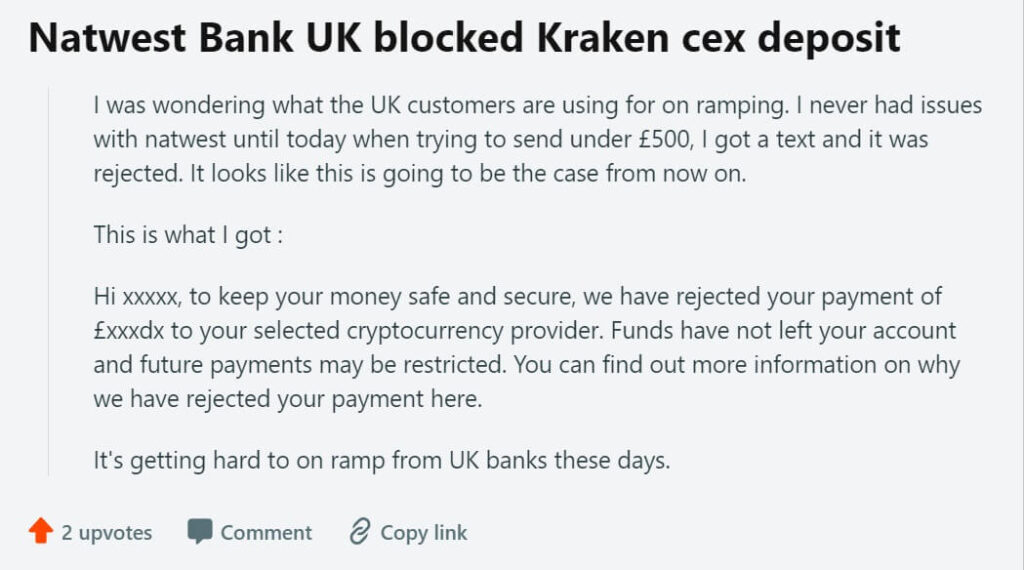Click the orange upvote arrow icon
The height and width of the screenshot is (570, 1024).
[x=40, y=532]
